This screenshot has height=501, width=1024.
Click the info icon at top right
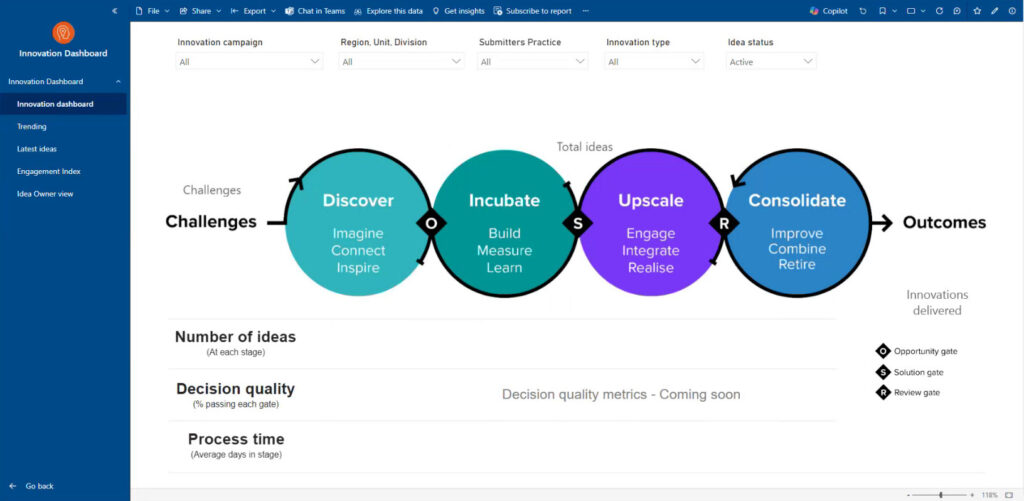[1012, 11]
